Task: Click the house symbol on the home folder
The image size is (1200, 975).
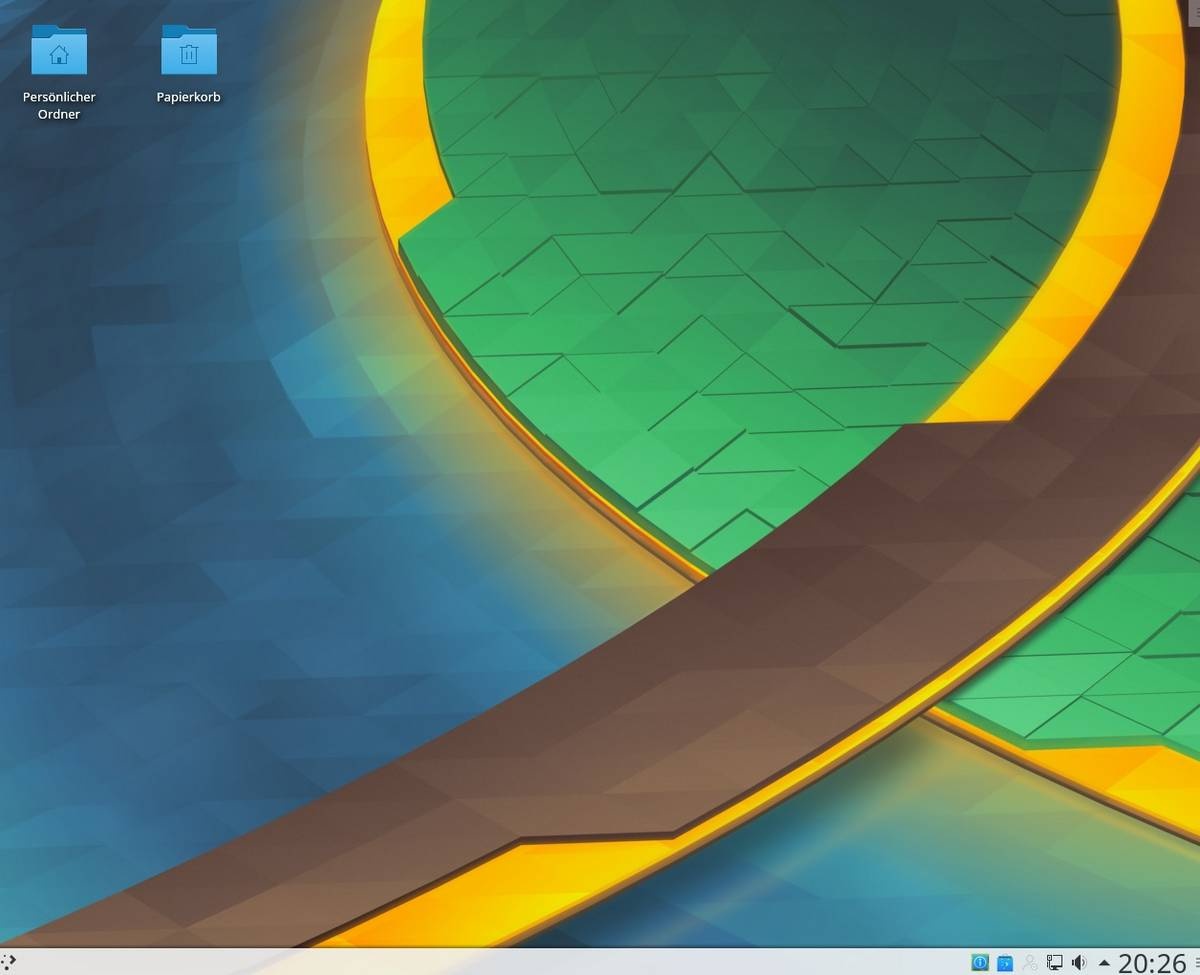Action: [59, 55]
